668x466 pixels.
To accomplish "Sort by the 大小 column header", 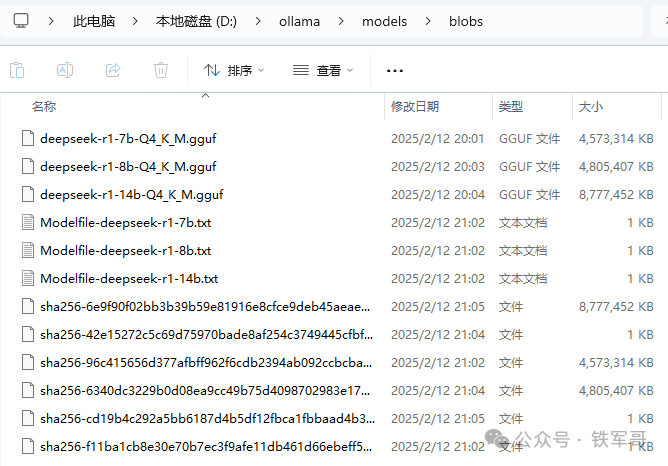I will [590, 106].
